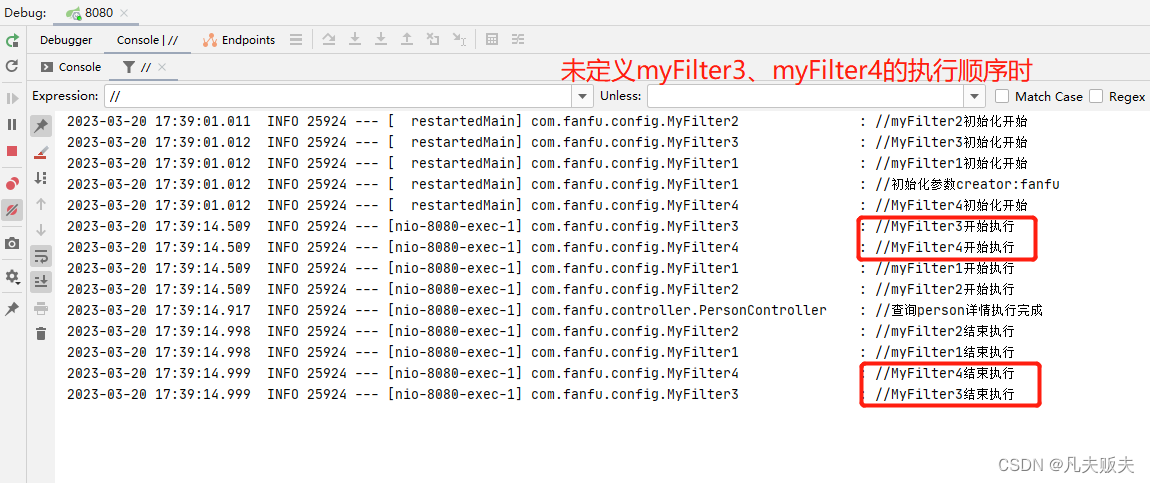1150x483 pixels.
Task: Click the Up arrow in console gutter
Action: pos(41,204)
